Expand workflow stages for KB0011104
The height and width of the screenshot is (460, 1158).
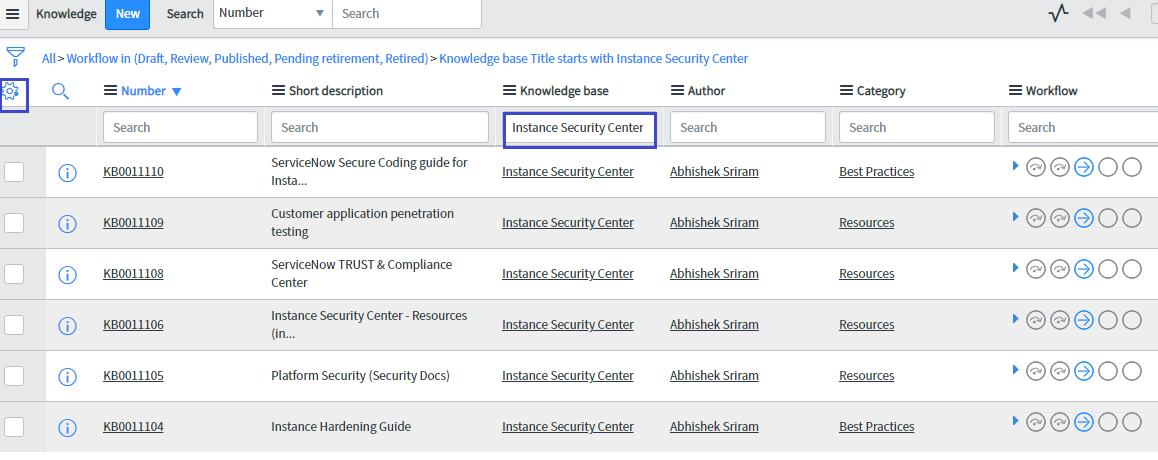click(1015, 420)
